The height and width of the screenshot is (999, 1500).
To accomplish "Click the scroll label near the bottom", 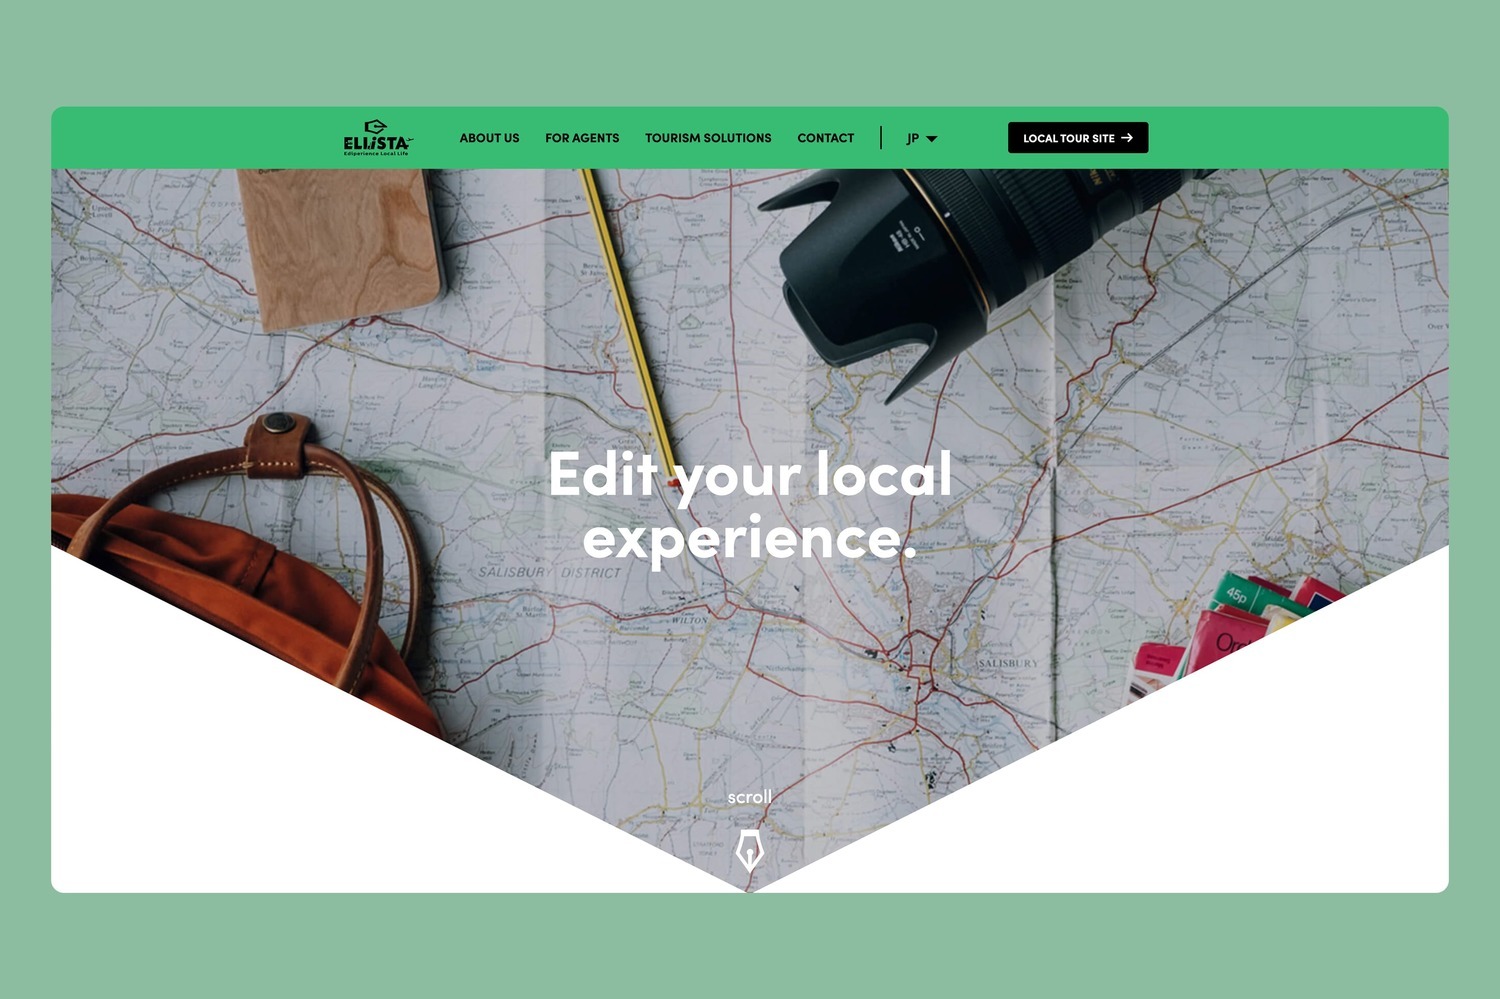I will (x=750, y=797).
